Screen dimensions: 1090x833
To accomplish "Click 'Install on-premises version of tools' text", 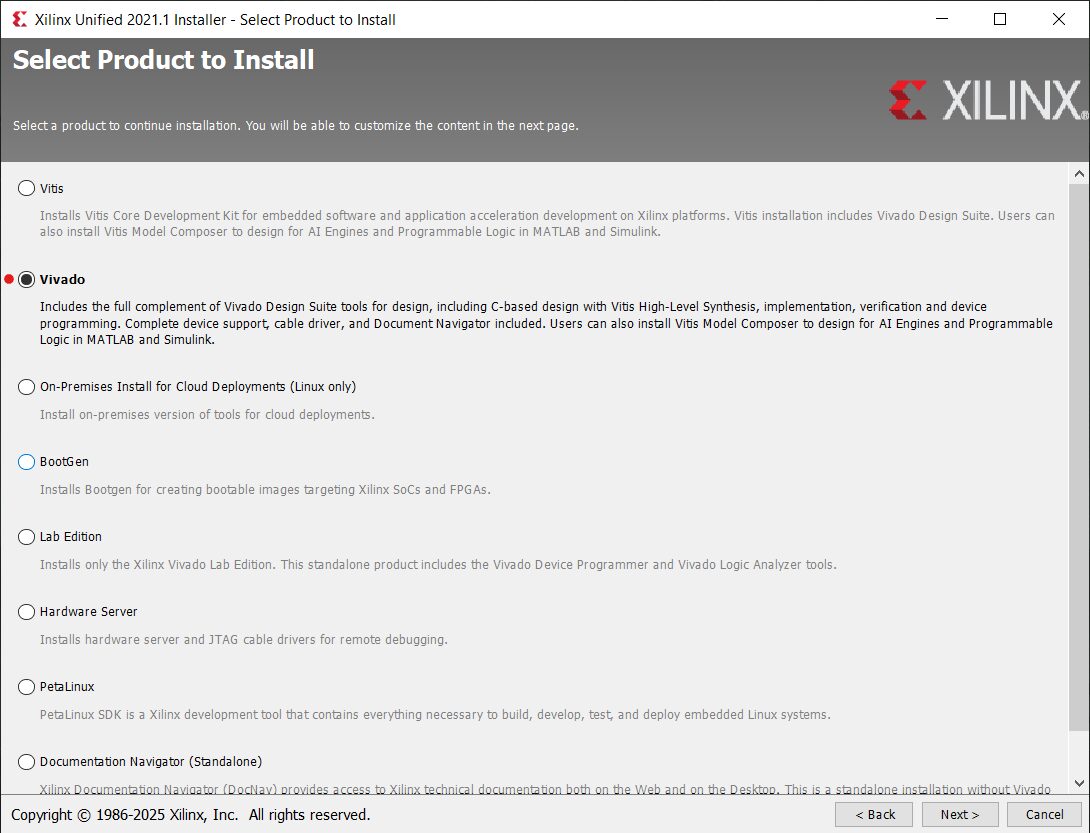I will coord(207,414).
